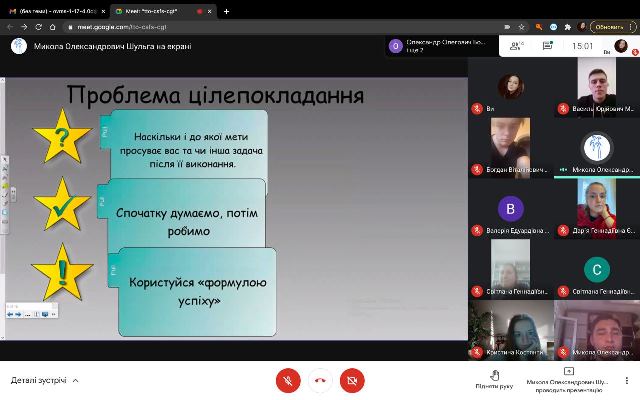Close the Meet tab

pyautogui.click(x=209, y=11)
